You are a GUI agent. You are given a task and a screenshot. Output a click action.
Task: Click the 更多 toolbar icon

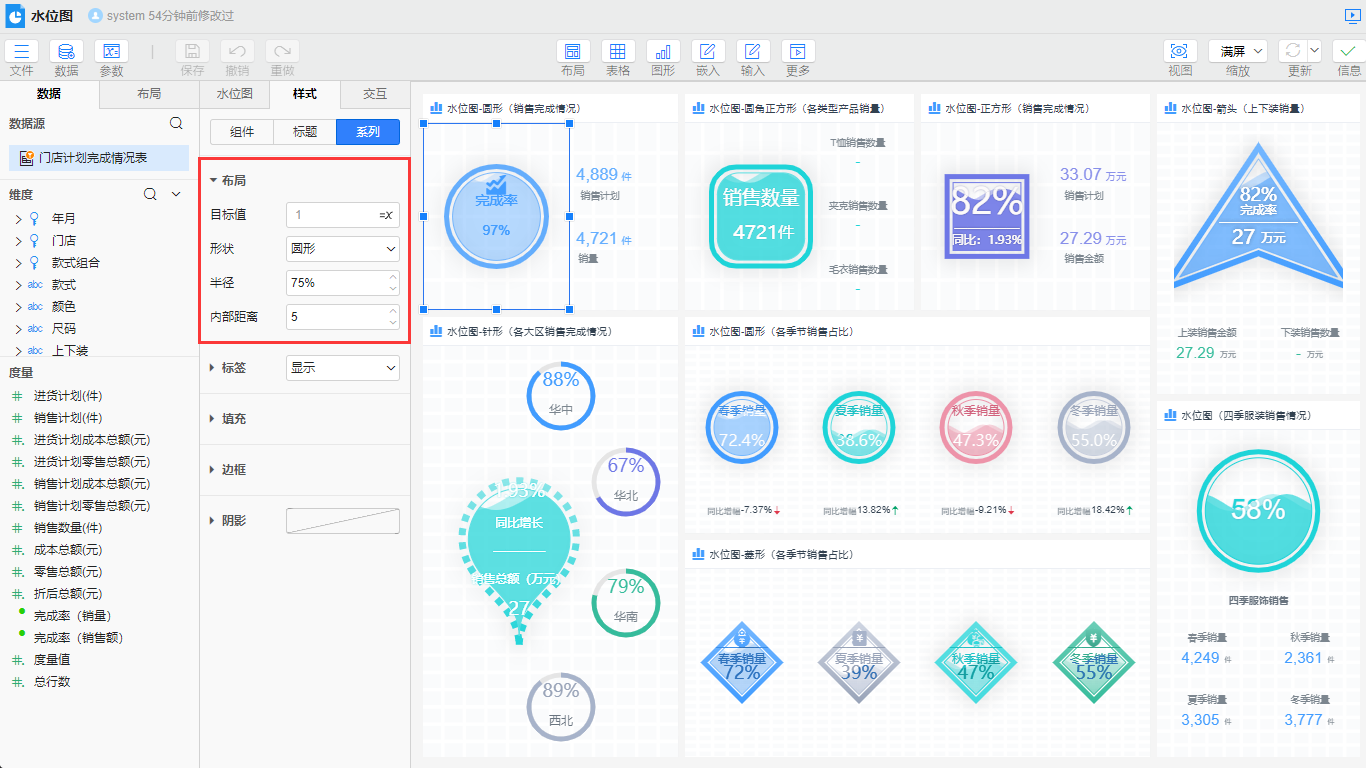(798, 52)
